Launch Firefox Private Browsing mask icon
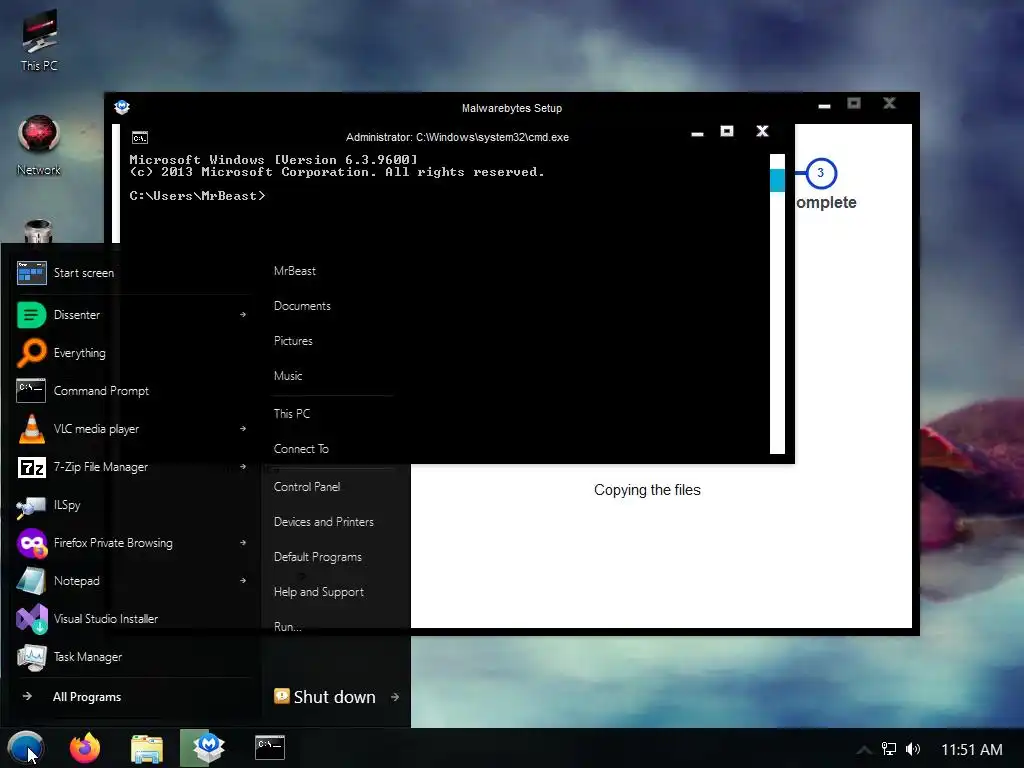 coord(31,543)
